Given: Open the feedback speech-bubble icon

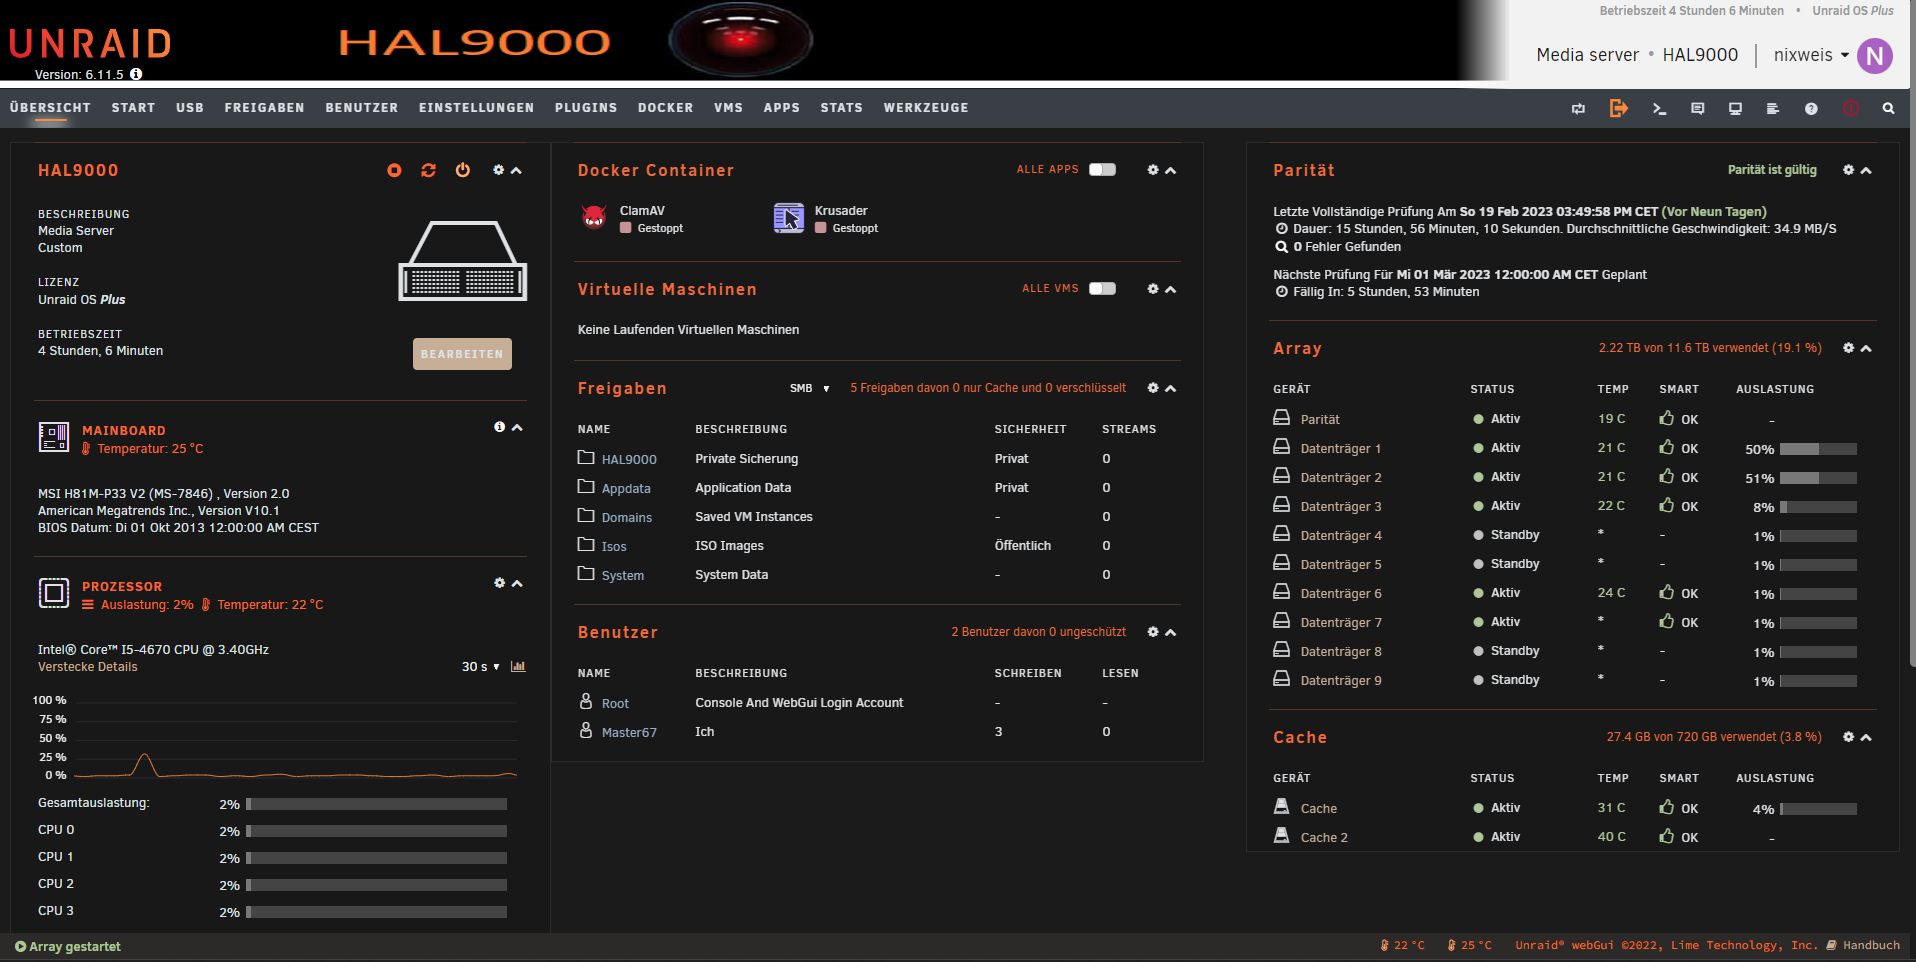Looking at the screenshot, I should click(x=1697, y=109).
